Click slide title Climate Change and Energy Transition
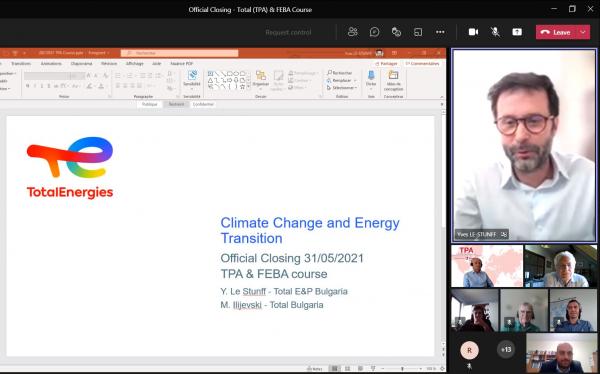 (310, 230)
